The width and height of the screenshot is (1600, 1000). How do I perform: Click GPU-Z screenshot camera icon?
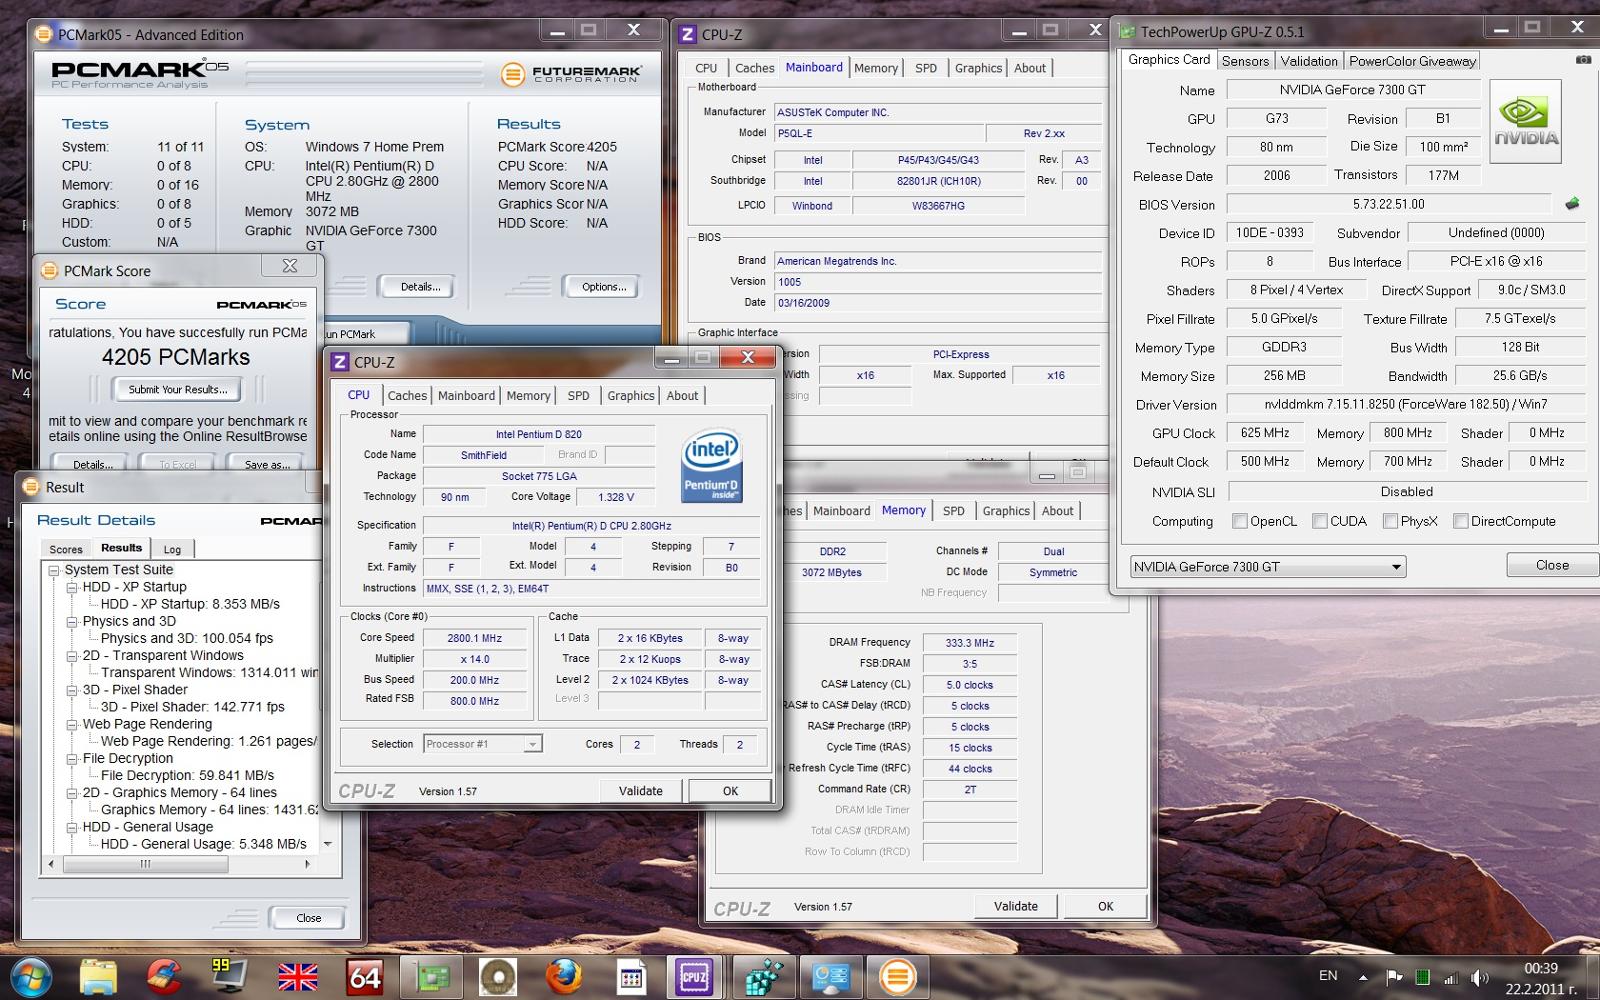(1583, 60)
